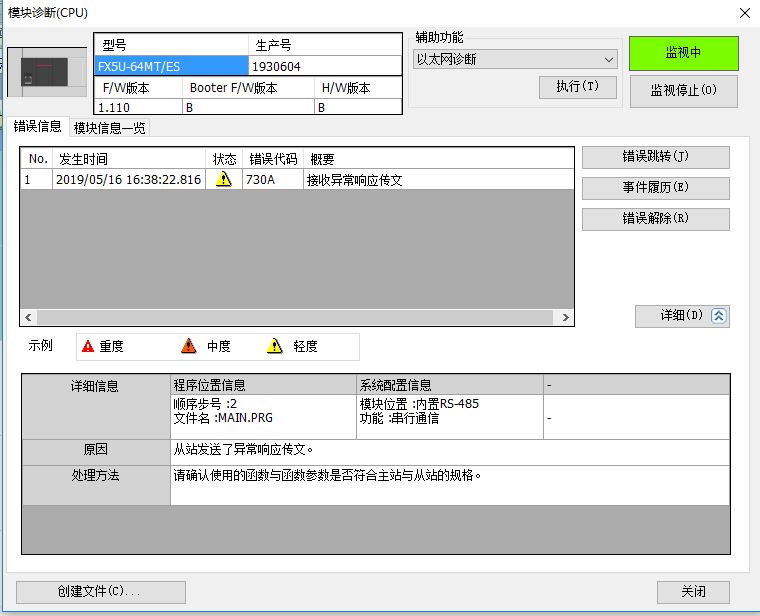Clear error using 错误解除(R)
760x616 pixels.
655,218
